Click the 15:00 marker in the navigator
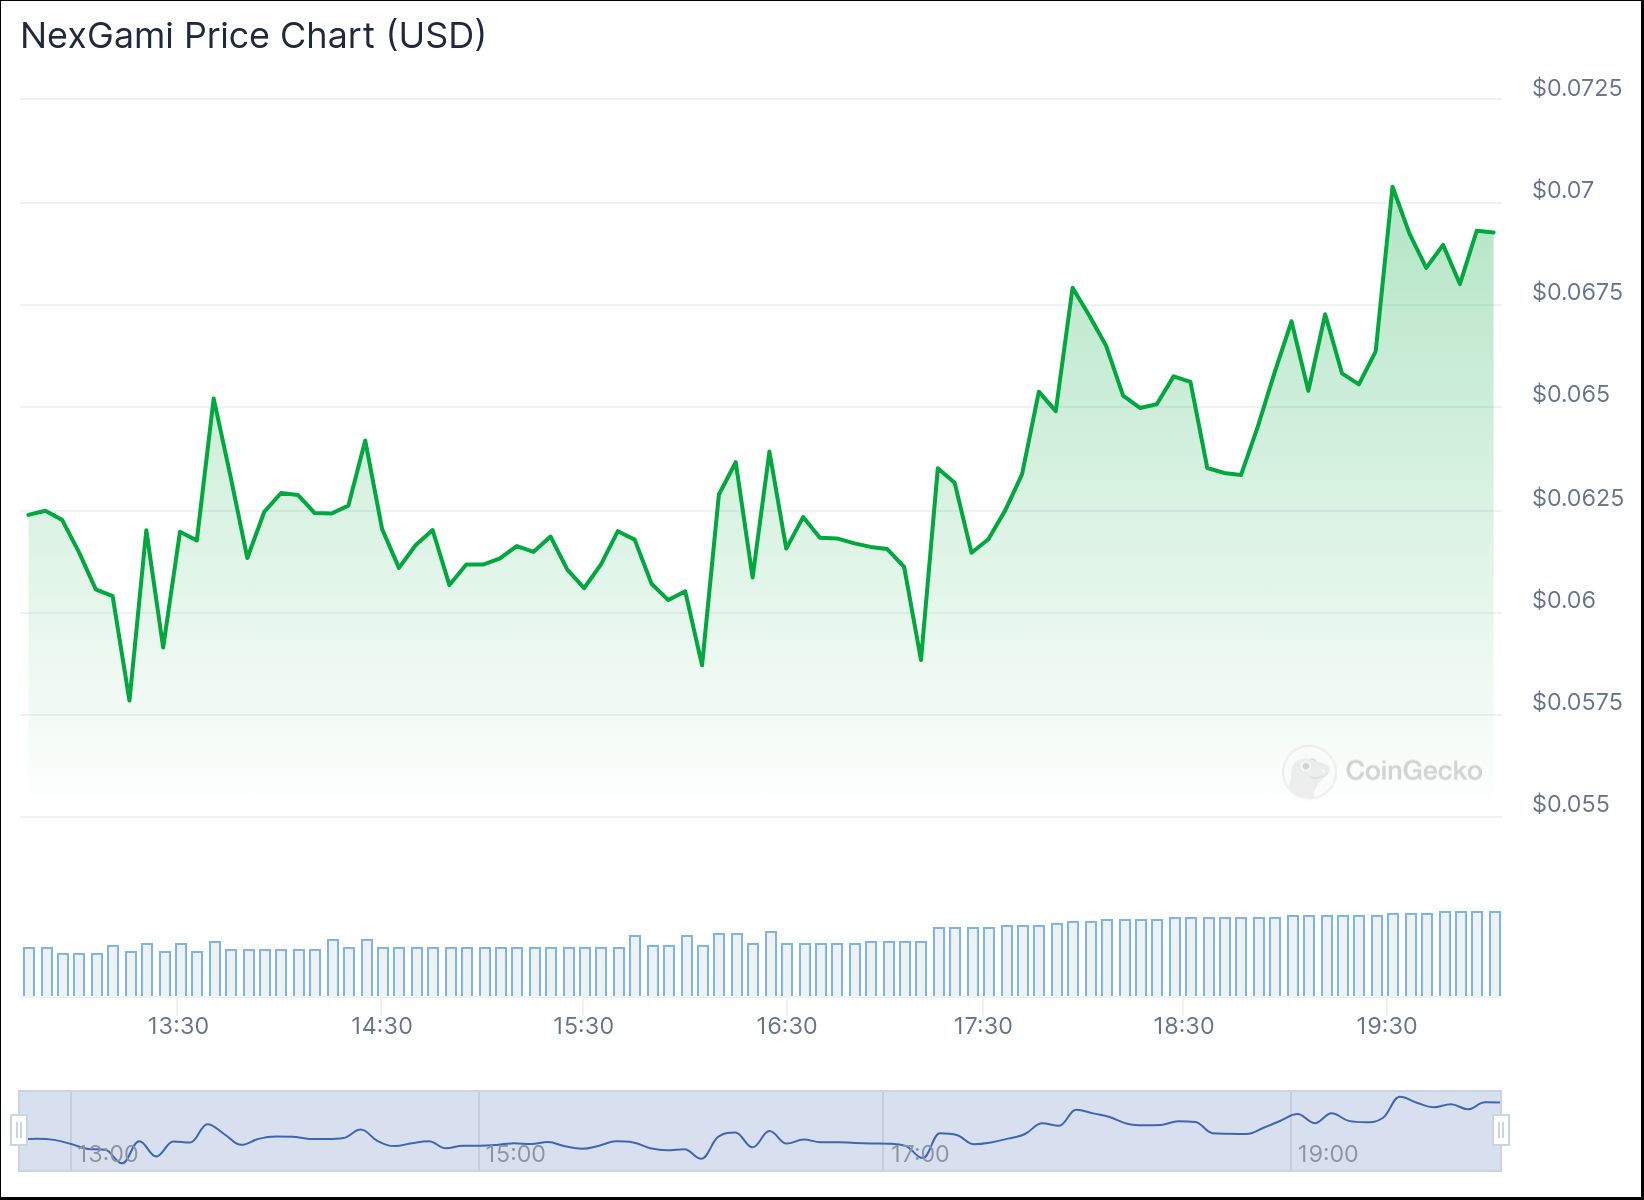 point(516,1154)
